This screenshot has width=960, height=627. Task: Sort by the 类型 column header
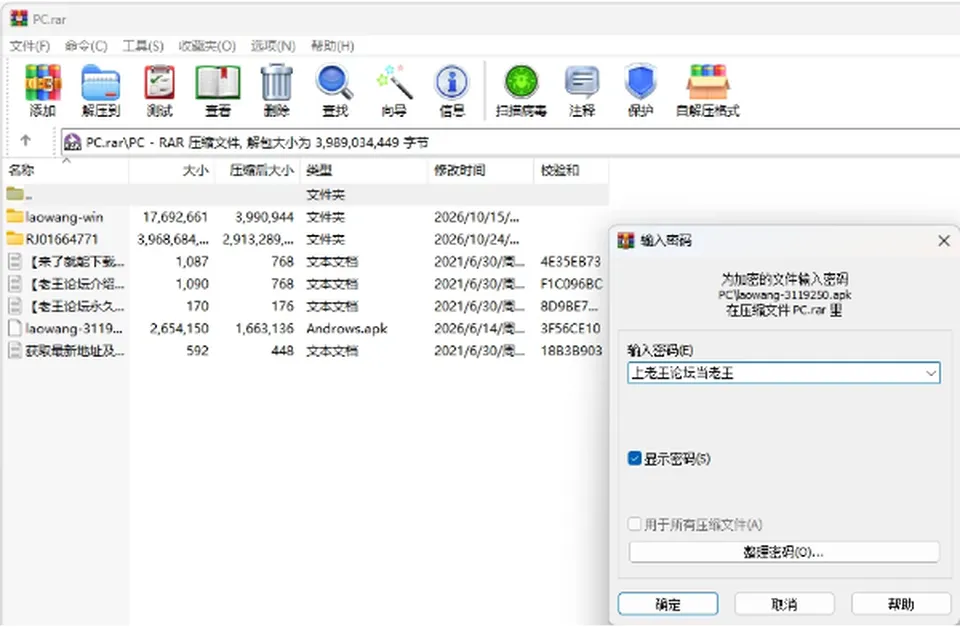(364, 170)
